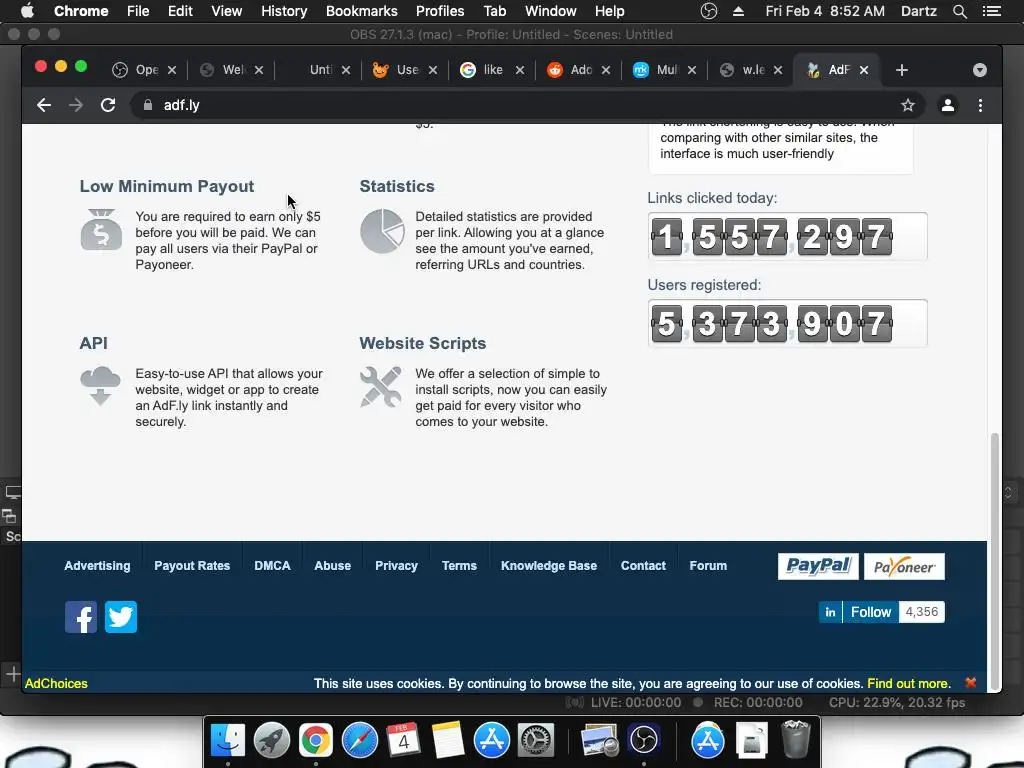Click the LinkedIn Follow button
This screenshot has height=768, width=1024.
pyautogui.click(x=859, y=612)
